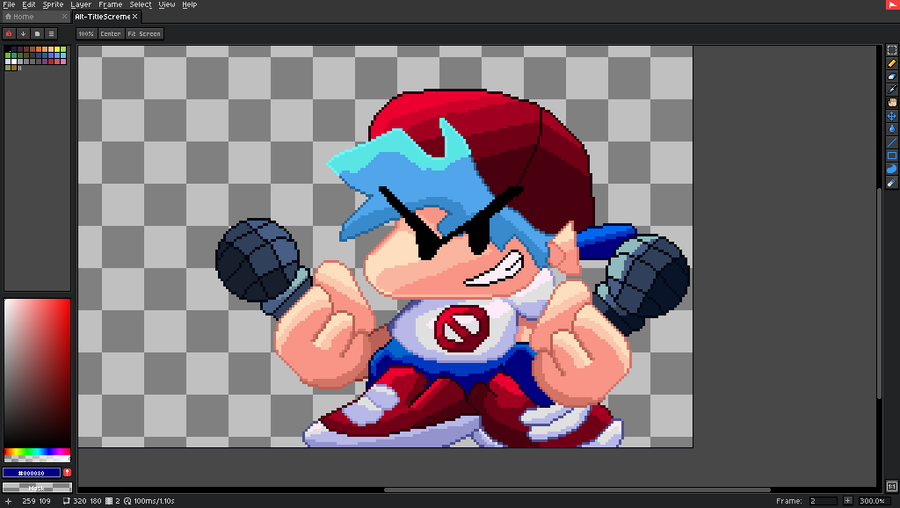Click the layers count icon in status bar
The height and width of the screenshot is (508, 900).
(108, 501)
